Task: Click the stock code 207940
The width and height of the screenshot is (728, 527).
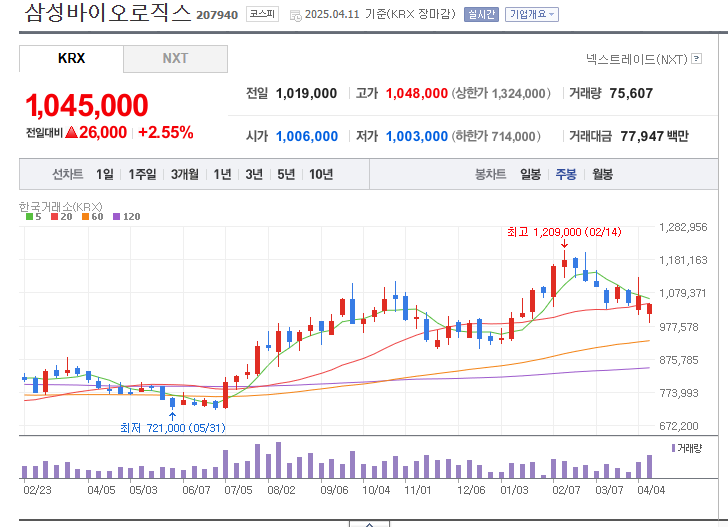Action: click(x=217, y=15)
